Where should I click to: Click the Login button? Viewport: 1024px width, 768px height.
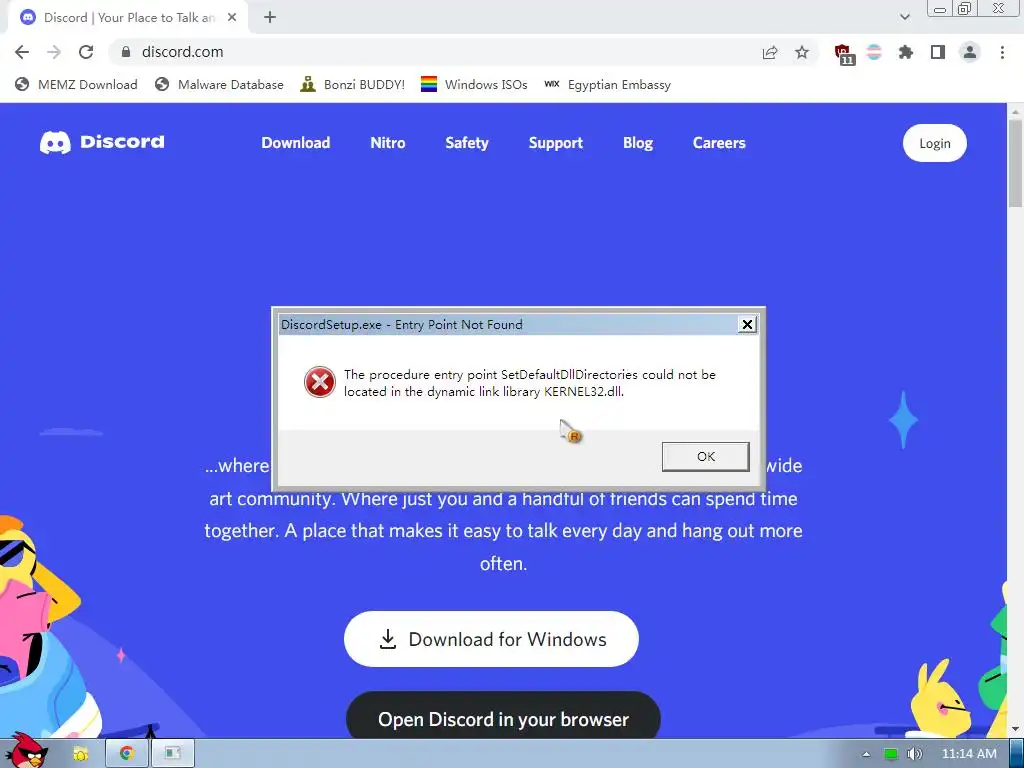click(x=935, y=143)
